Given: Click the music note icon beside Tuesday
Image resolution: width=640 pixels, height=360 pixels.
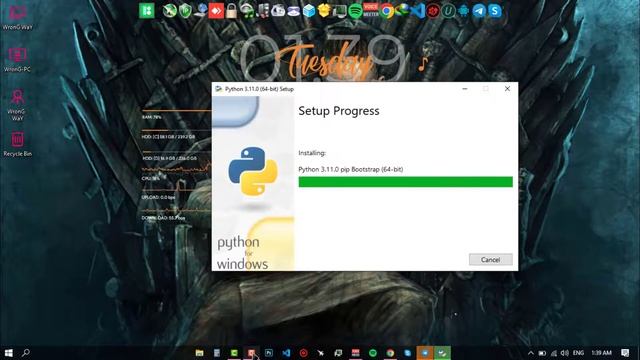Looking at the screenshot, I should 423,64.
